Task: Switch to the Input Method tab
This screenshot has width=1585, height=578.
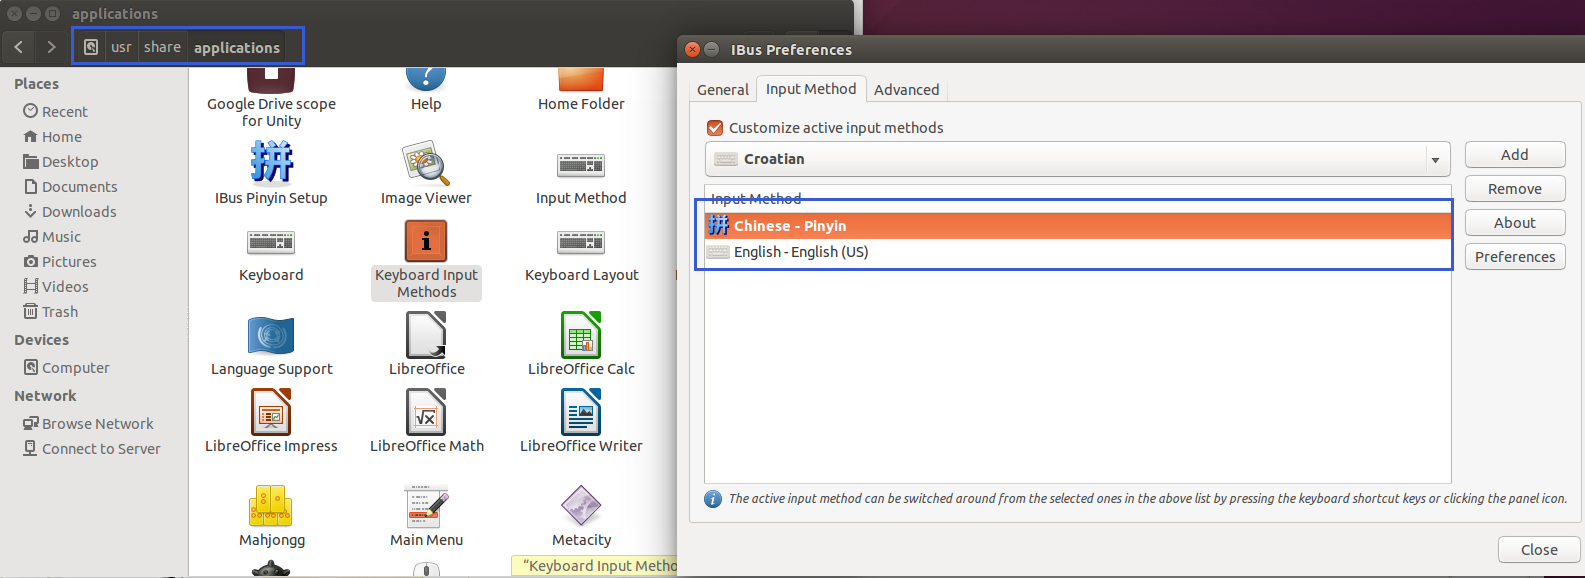Action: click(811, 89)
